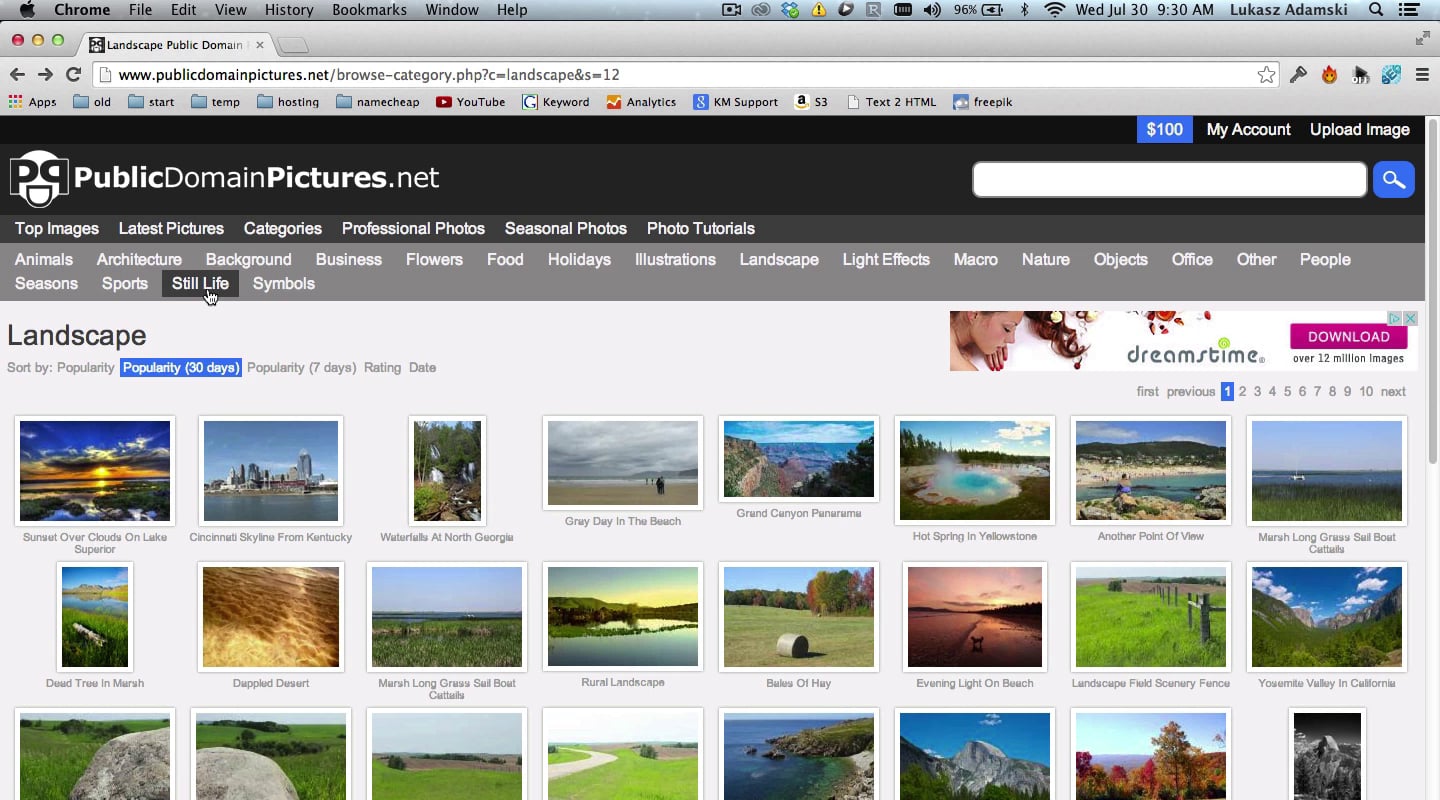Open the namecheap bookmarks folder
This screenshot has height=800, width=1440.
(x=378, y=102)
